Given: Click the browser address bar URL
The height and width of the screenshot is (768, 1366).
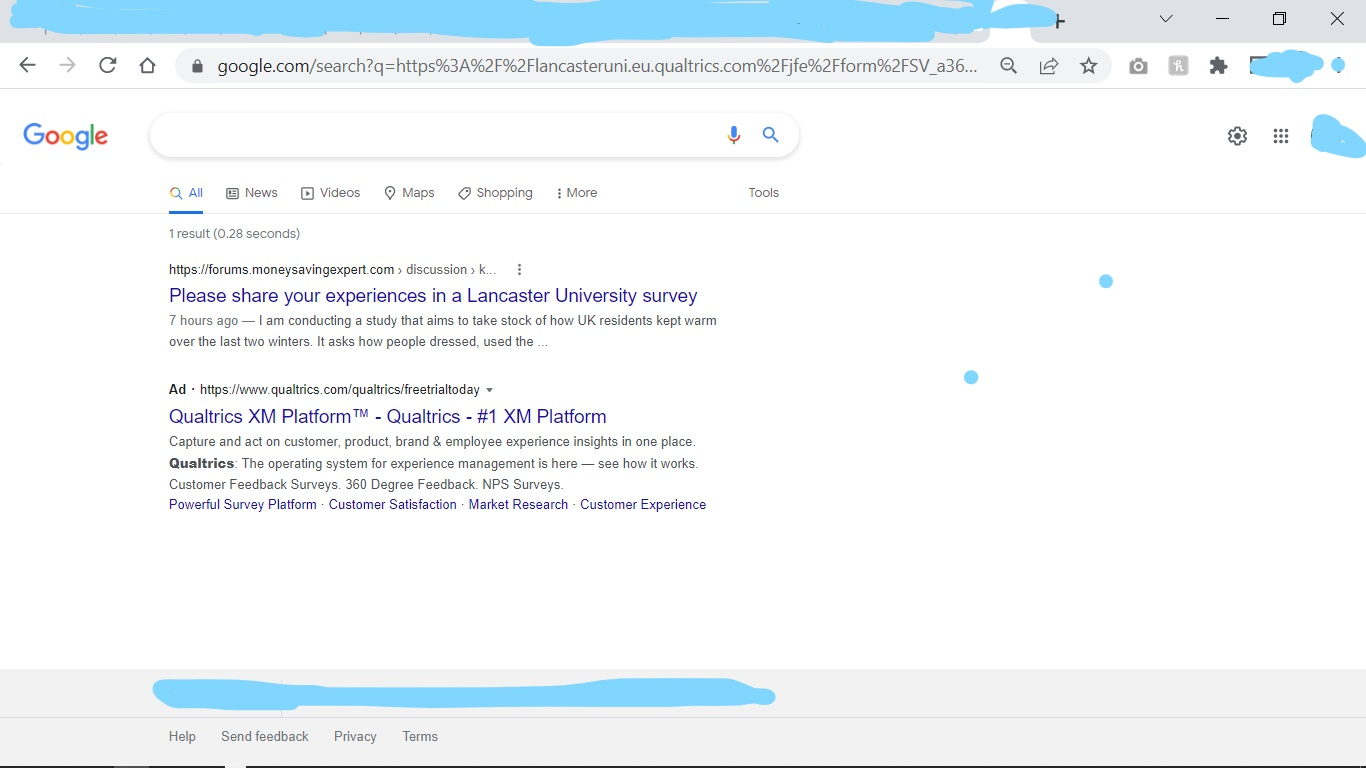Looking at the screenshot, I should coord(597,66).
